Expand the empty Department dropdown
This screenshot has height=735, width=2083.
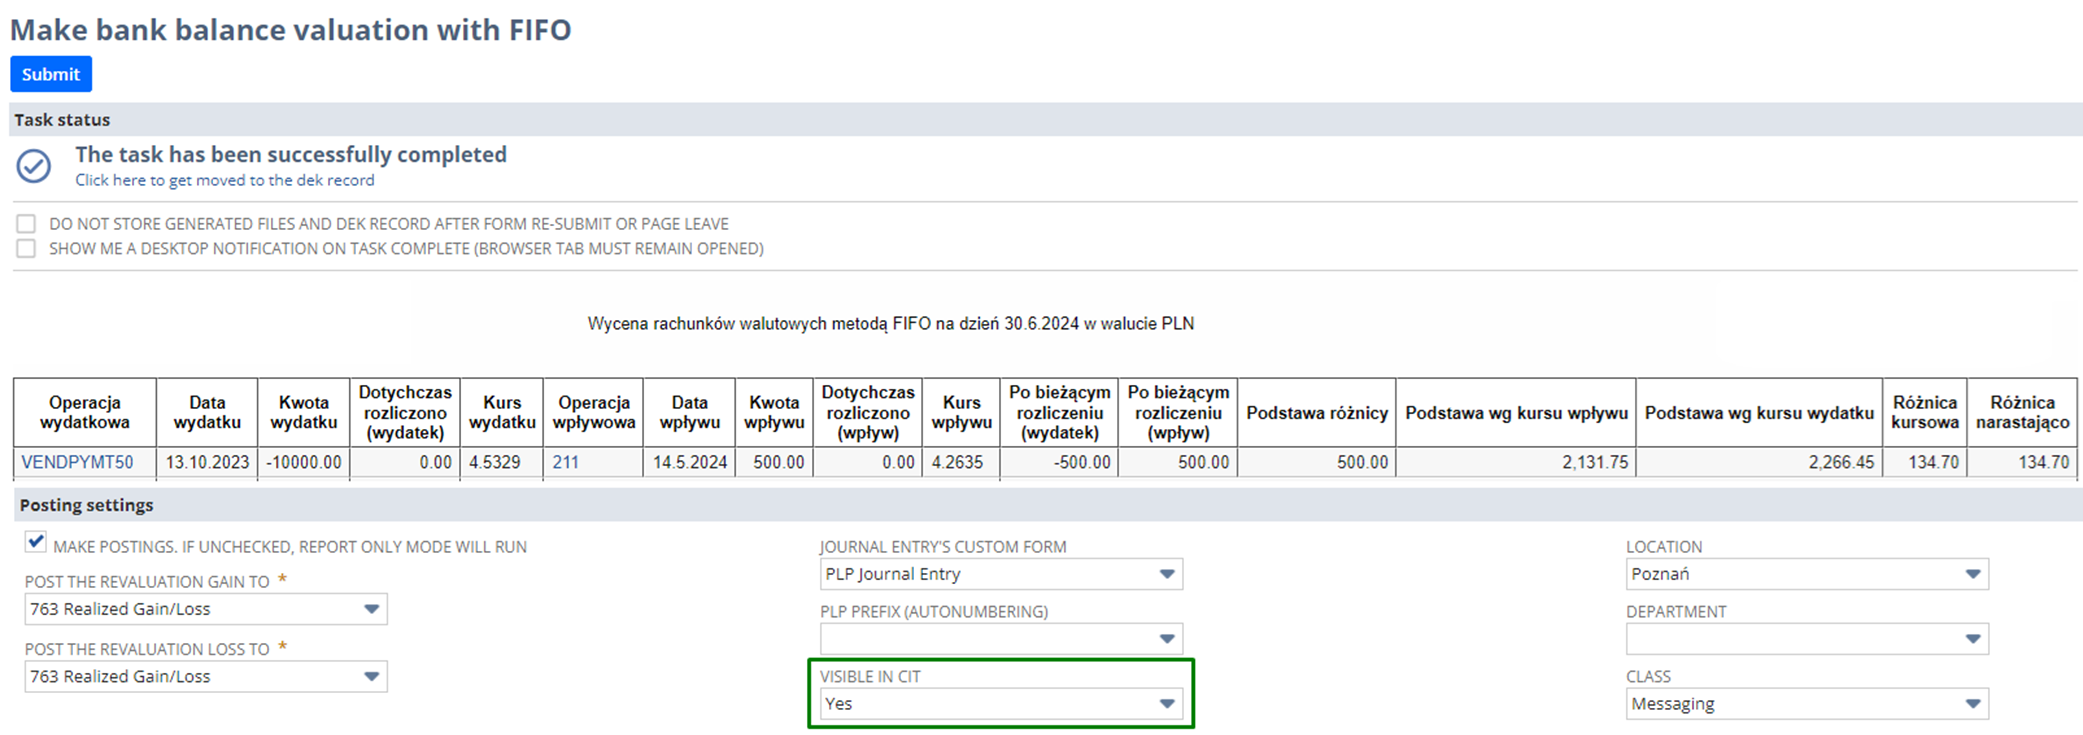click(x=1806, y=639)
